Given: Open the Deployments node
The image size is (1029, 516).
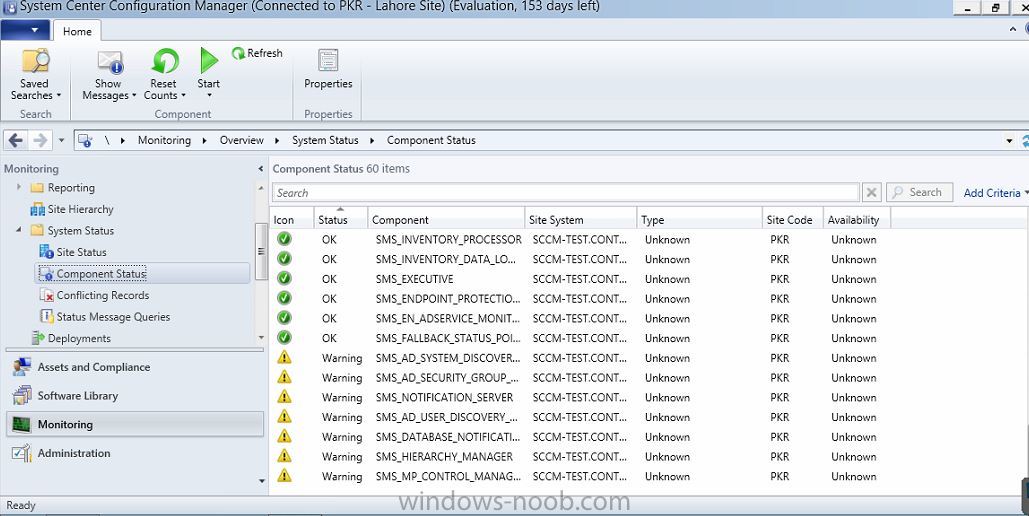Looking at the screenshot, I should (x=72, y=339).
